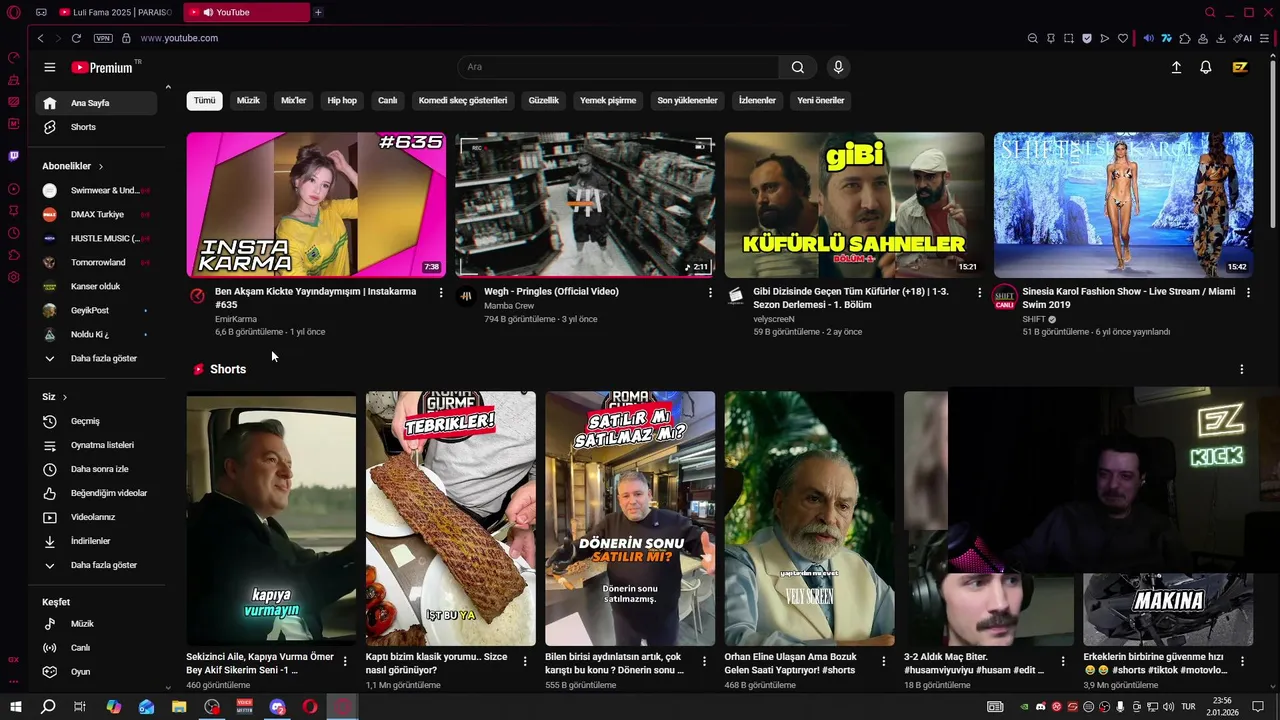
Task: Go to Ana Sayfa in the sidebar
Action: [x=96, y=103]
